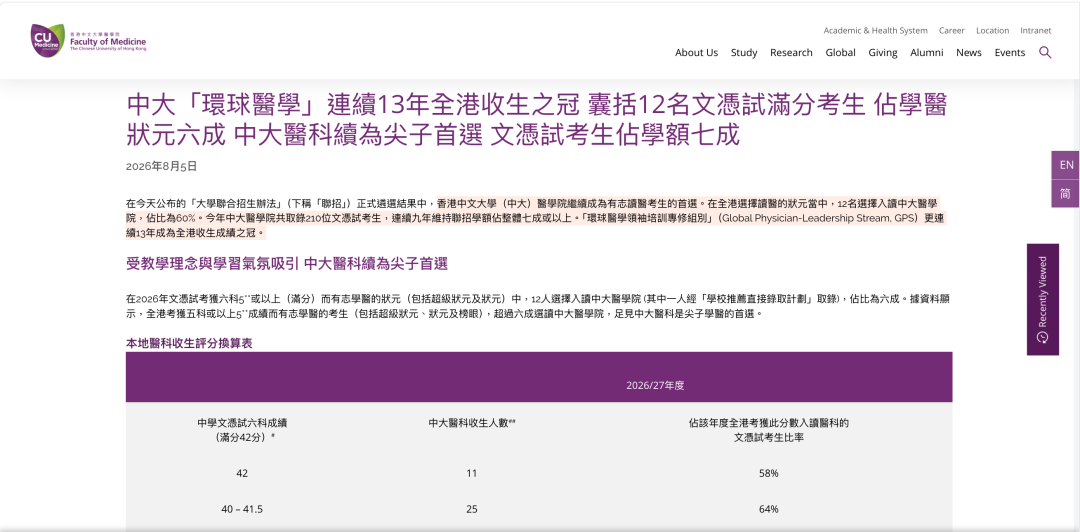Open the Research menu

pos(791,52)
